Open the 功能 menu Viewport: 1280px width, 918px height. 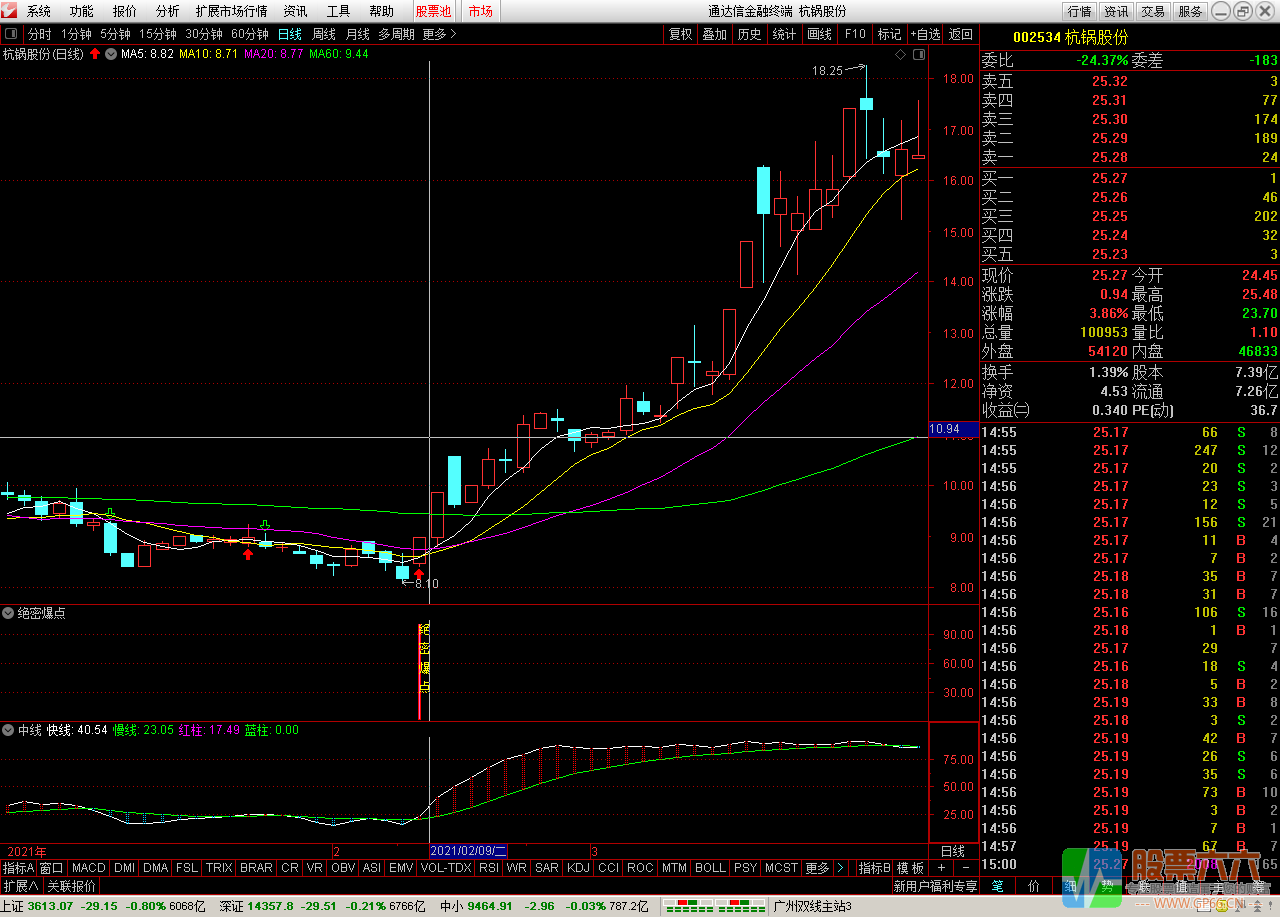pyautogui.click(x=82, y=11)
